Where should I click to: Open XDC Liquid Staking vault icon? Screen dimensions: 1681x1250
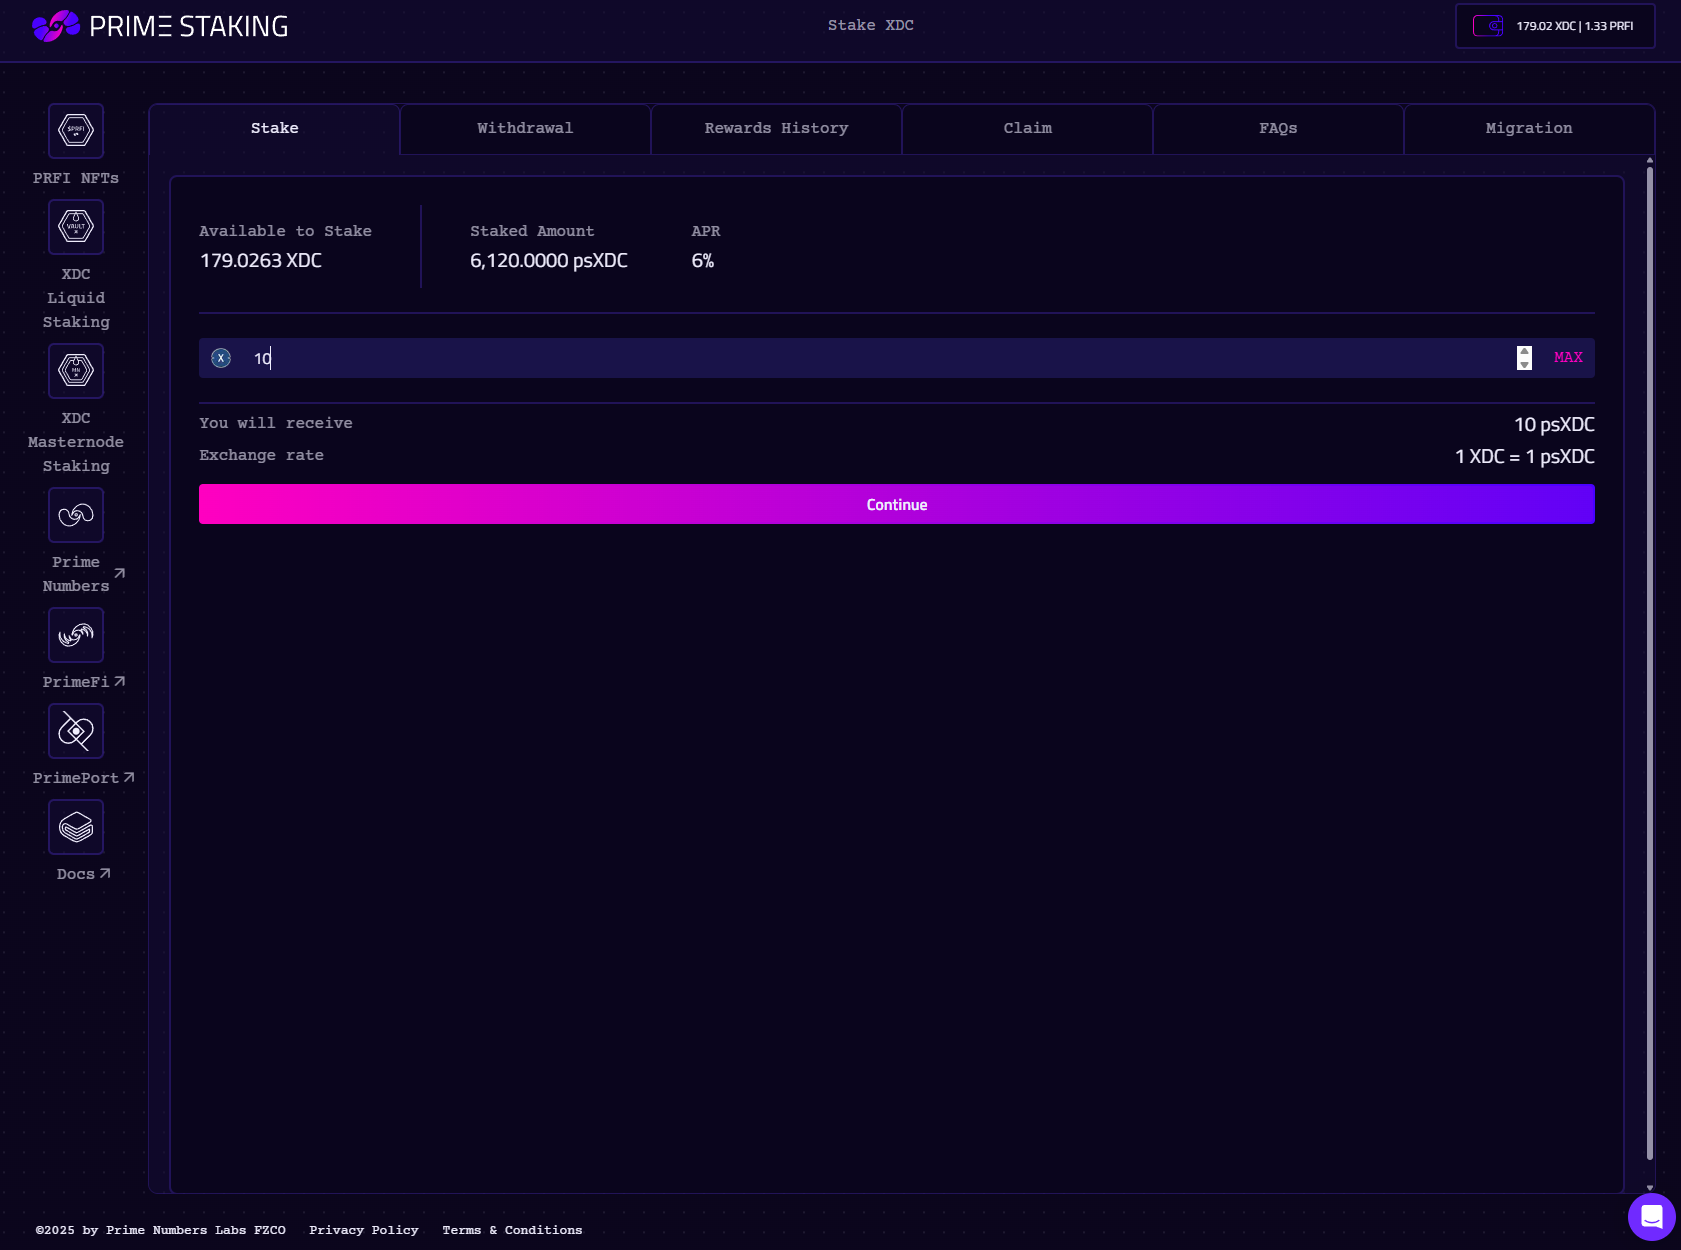tap(76, 227)
